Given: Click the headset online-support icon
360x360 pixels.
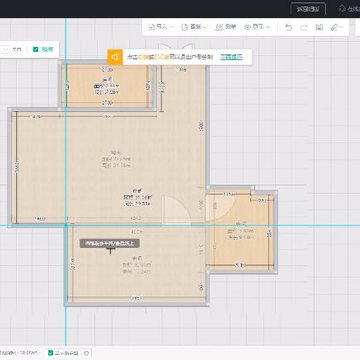Looking at the screenshot, I should coord(342,9).
